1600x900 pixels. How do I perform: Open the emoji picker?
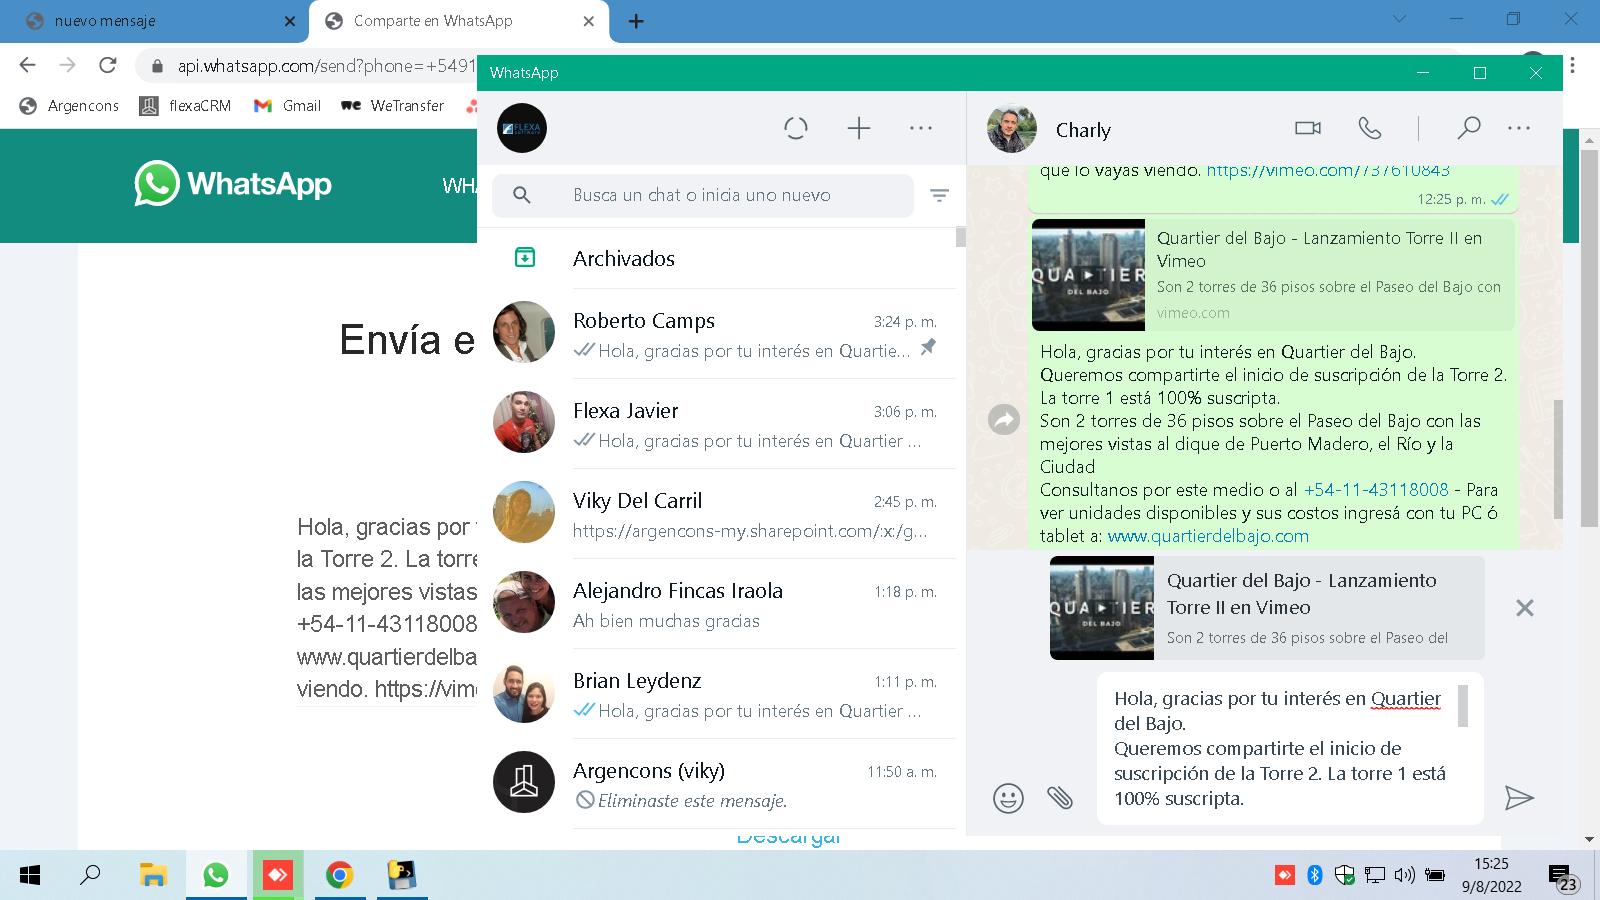pos(1008,798)
